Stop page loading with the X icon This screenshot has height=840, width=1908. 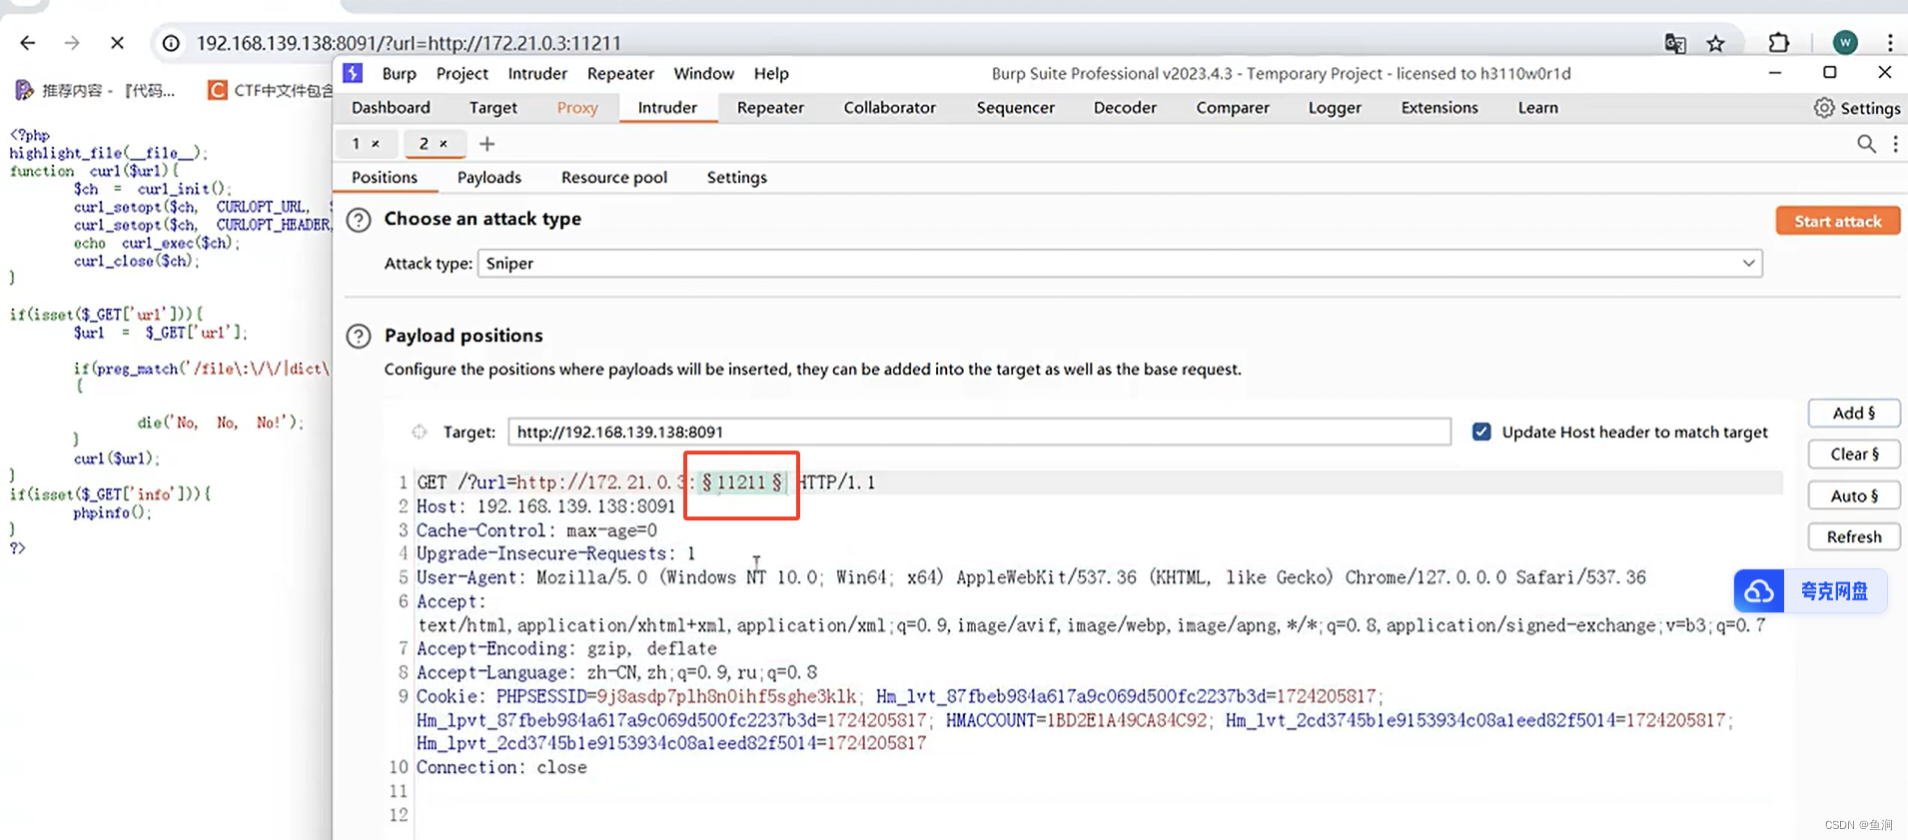(x=117, y=43)
